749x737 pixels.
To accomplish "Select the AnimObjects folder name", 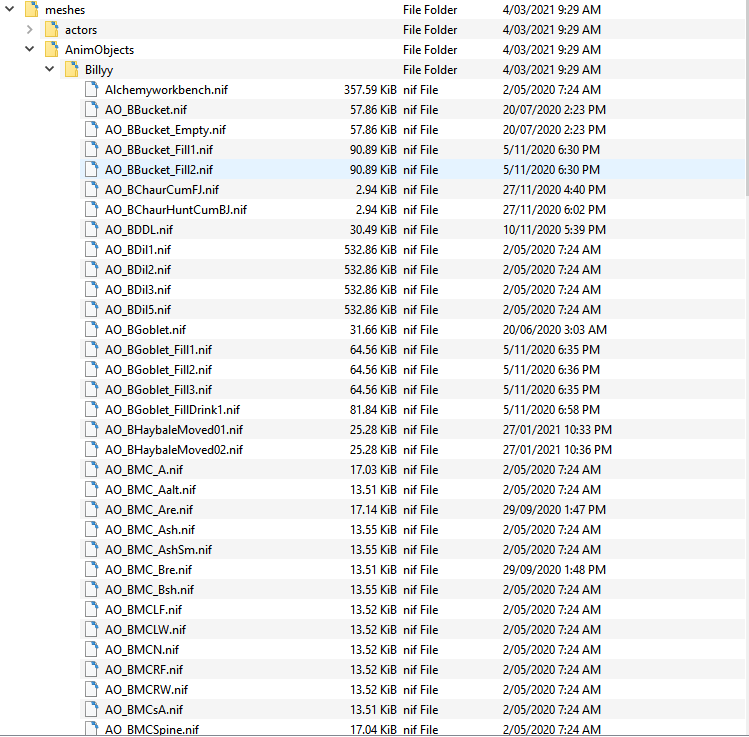I will [99, 50].
